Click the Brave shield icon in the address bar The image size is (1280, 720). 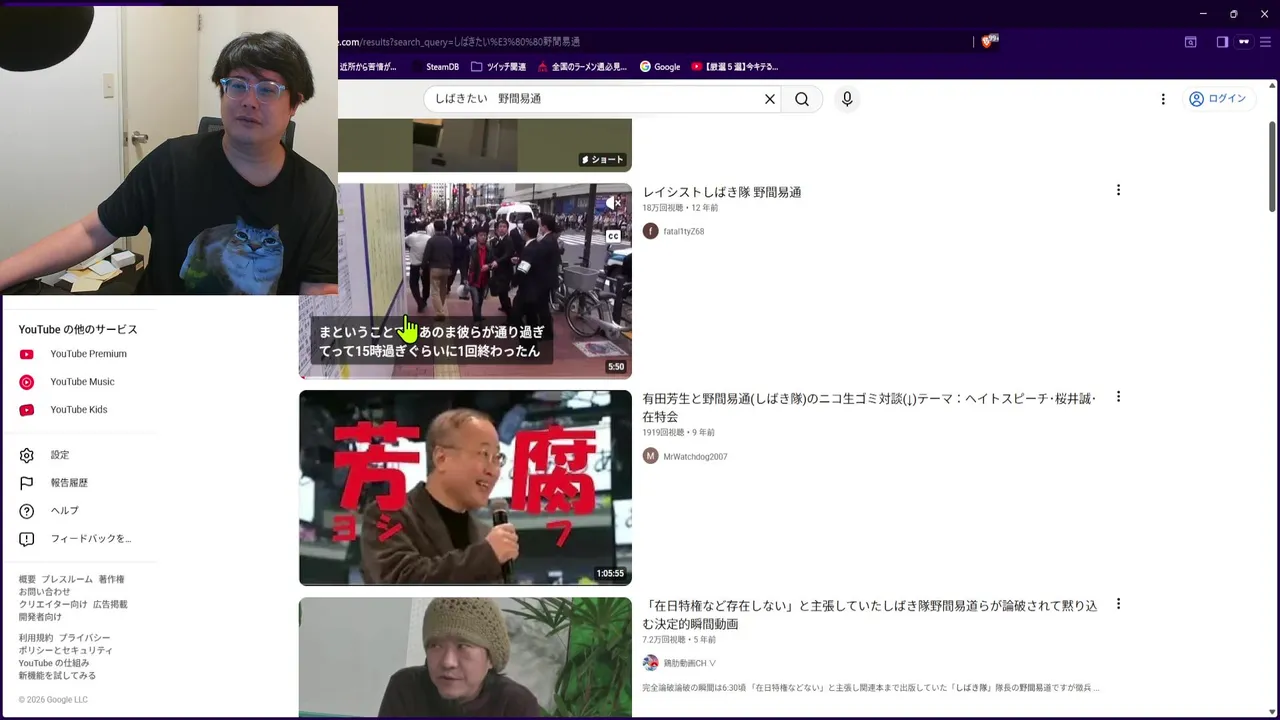click(989, 41)
